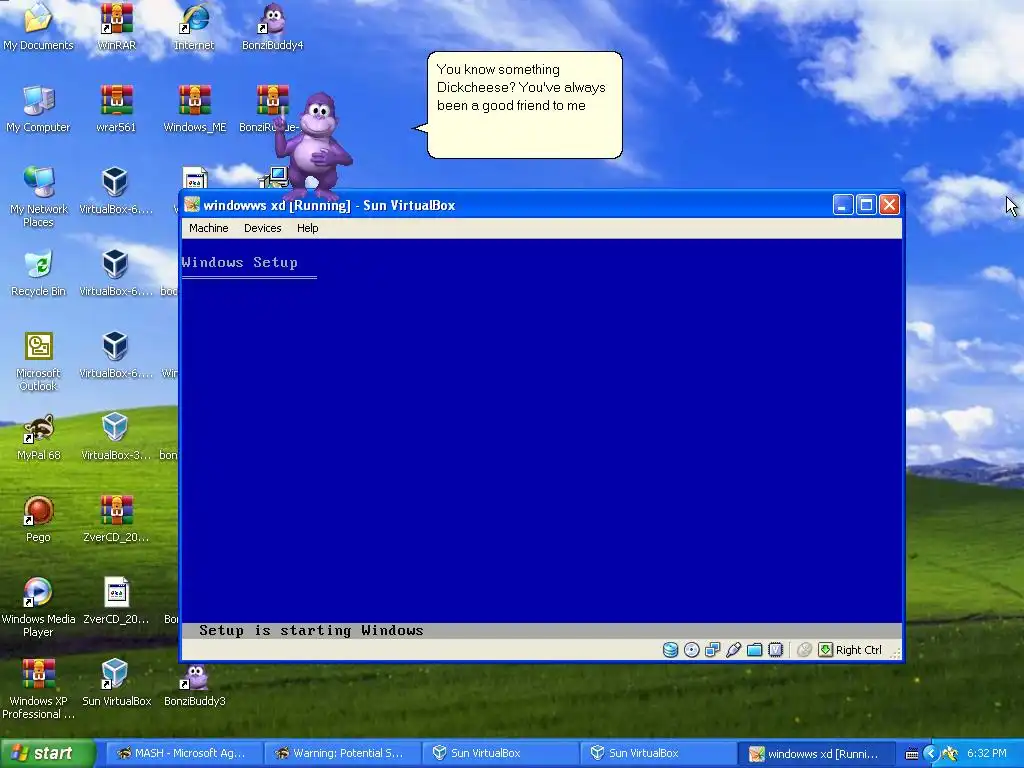Click the Setup is starting Windows status

click(x=312, y=631)
